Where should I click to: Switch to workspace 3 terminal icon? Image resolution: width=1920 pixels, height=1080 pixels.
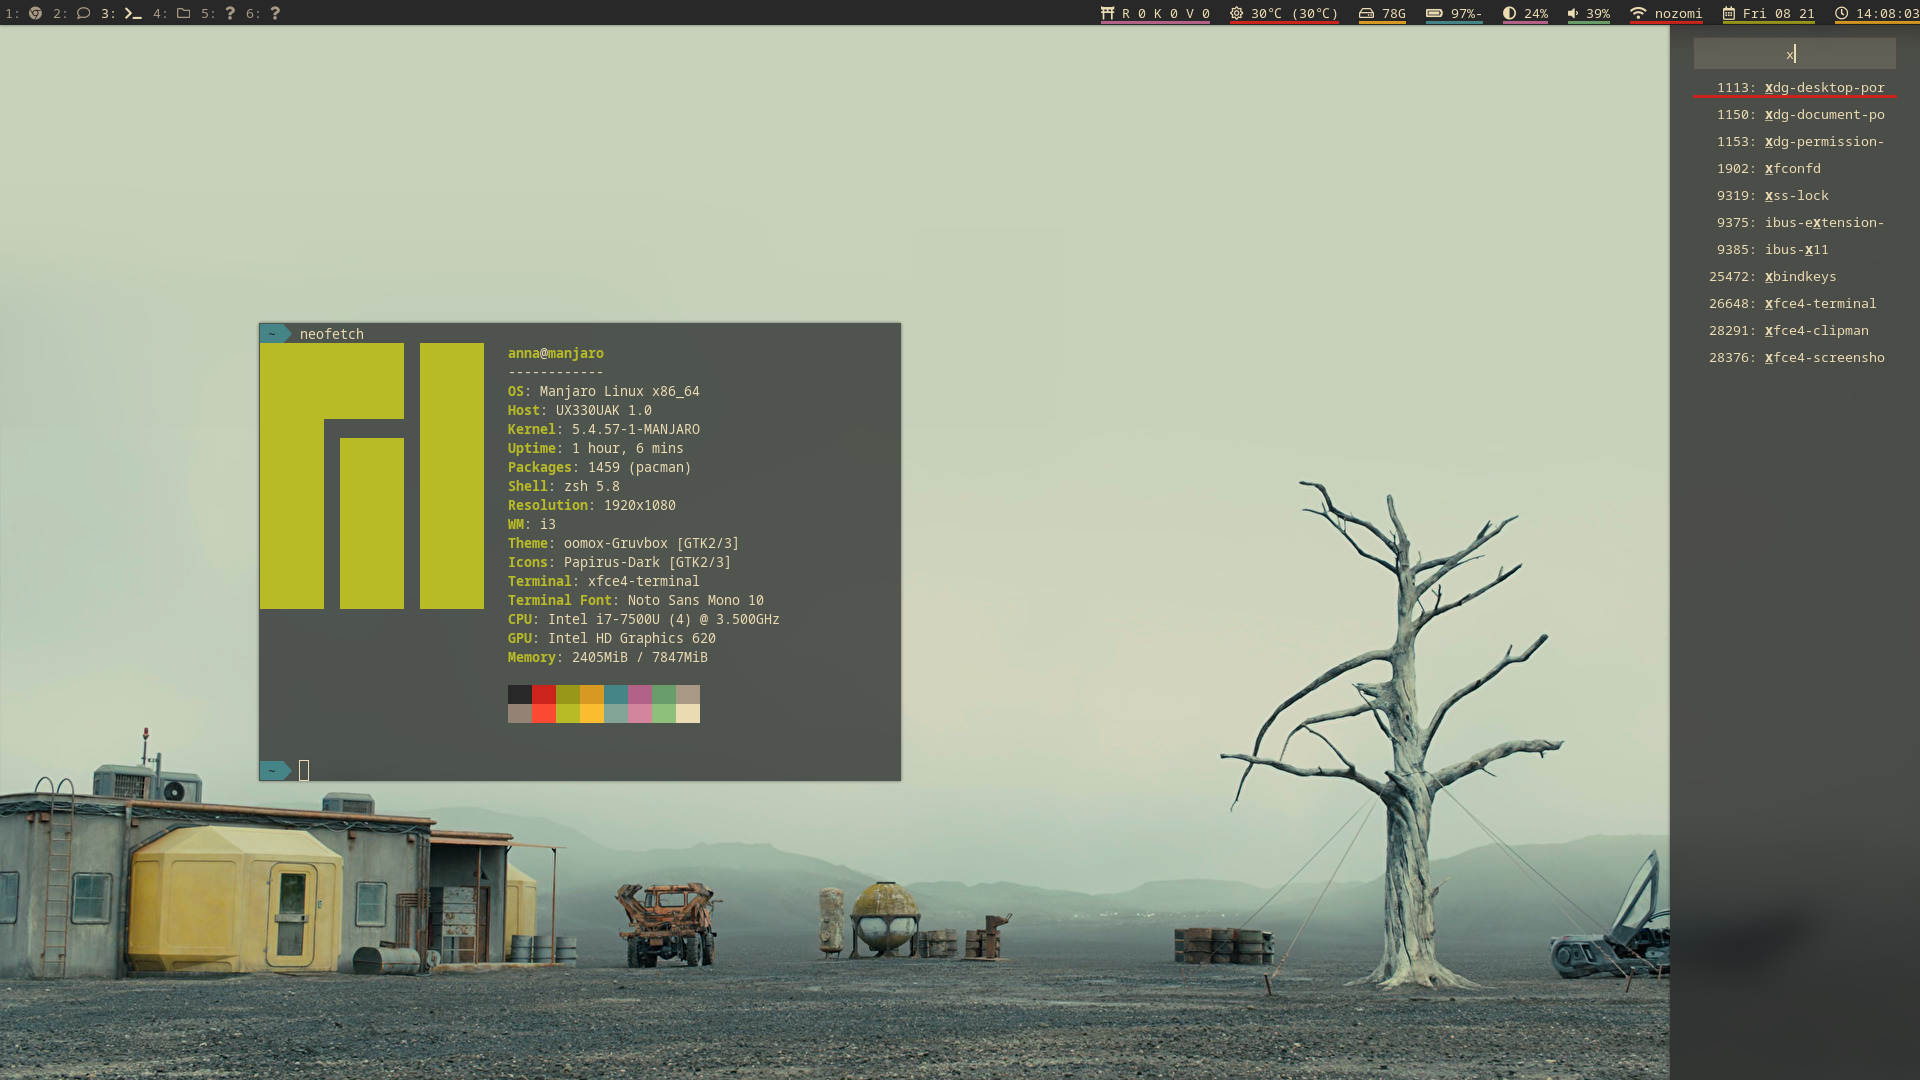(132, 13)
